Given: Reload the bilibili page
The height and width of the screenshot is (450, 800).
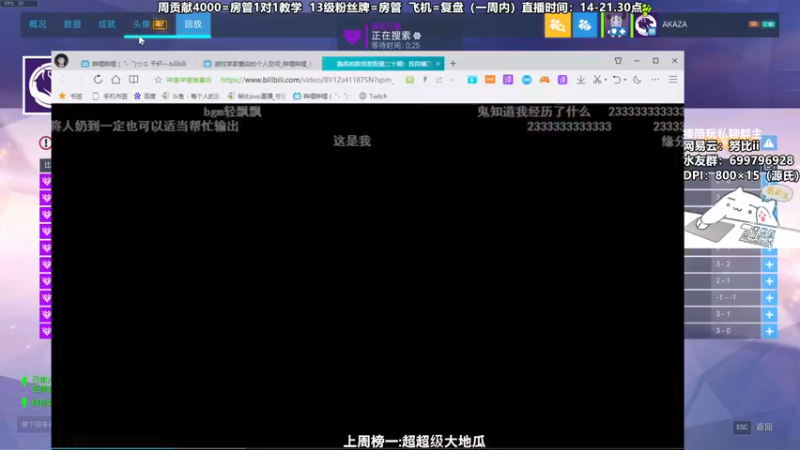Looking at the screenshot, I should pos(98,80).
